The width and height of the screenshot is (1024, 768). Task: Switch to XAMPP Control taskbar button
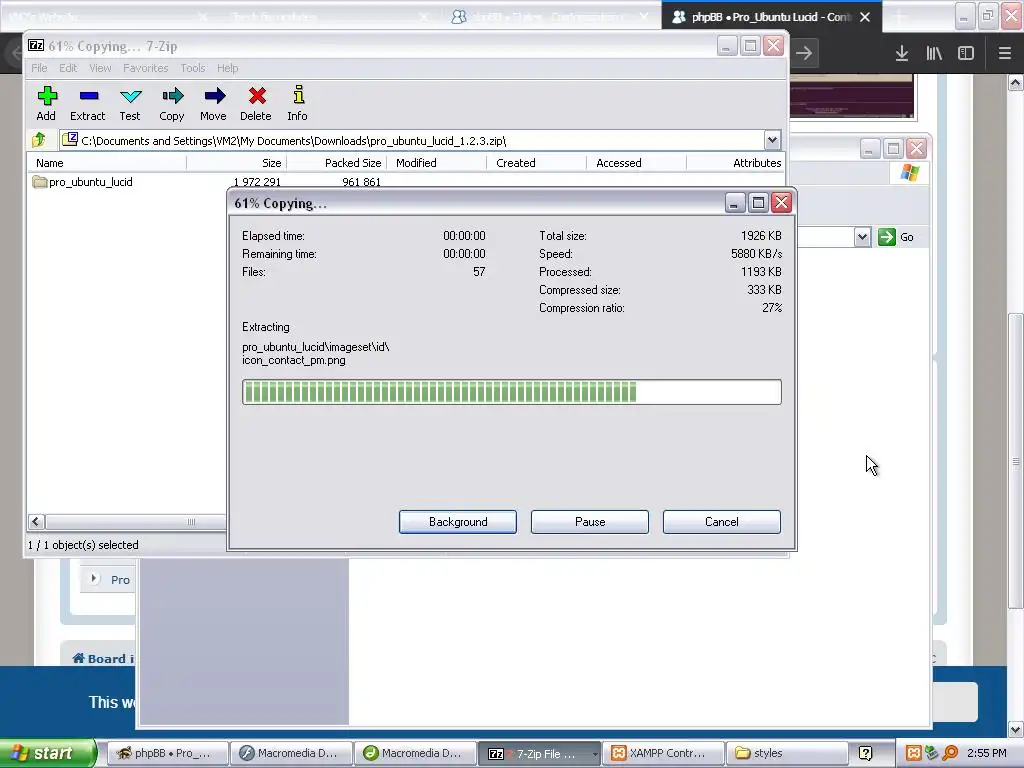coord(664,753)
